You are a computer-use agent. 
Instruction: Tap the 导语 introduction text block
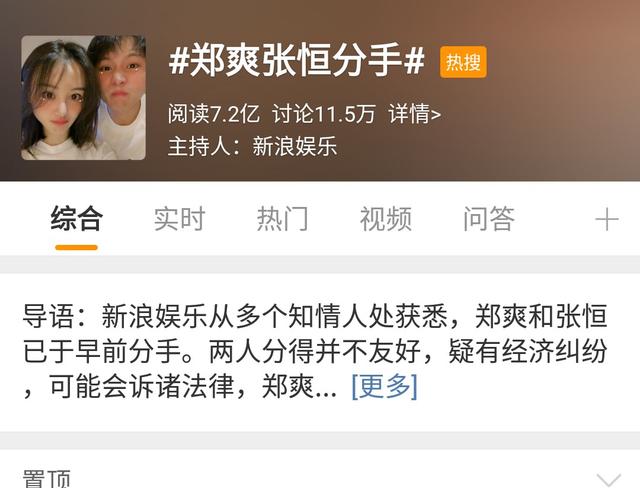[x=315, y=352]
